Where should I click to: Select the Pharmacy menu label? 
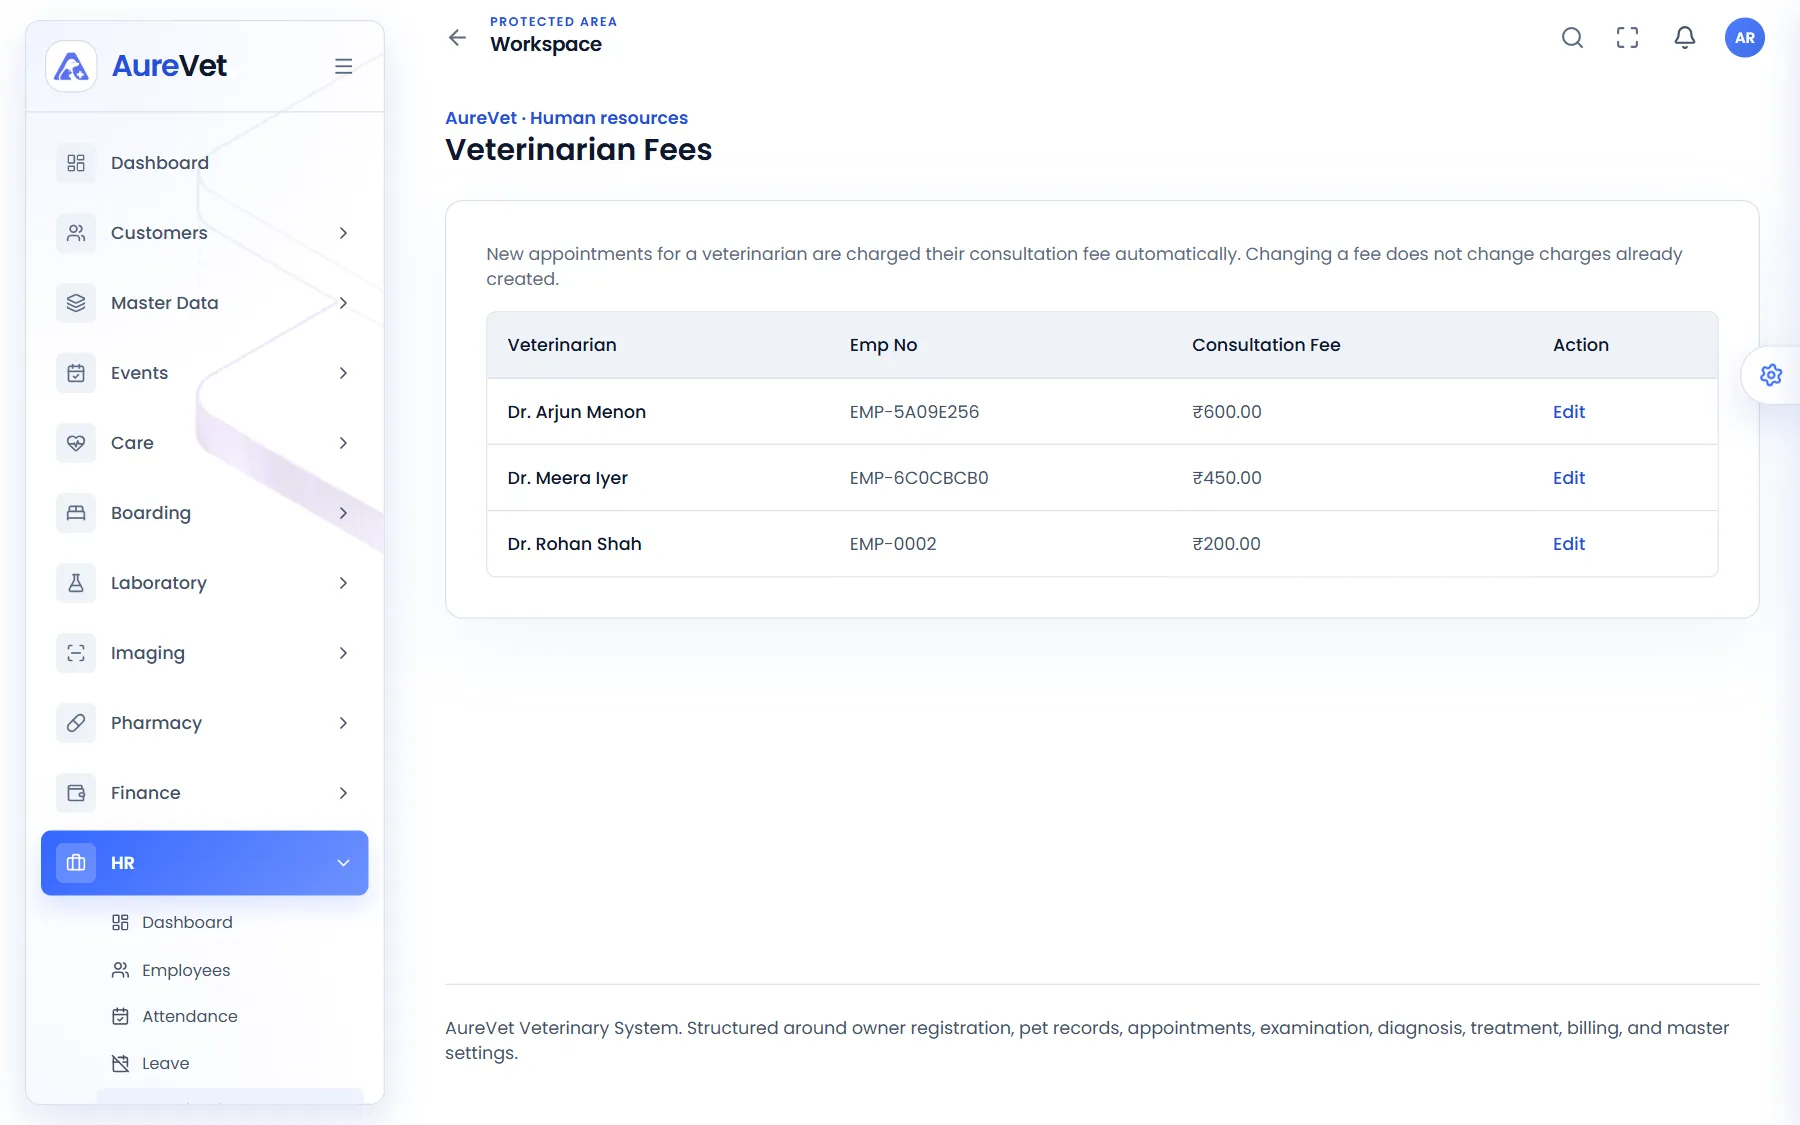(x=156, y=723)
